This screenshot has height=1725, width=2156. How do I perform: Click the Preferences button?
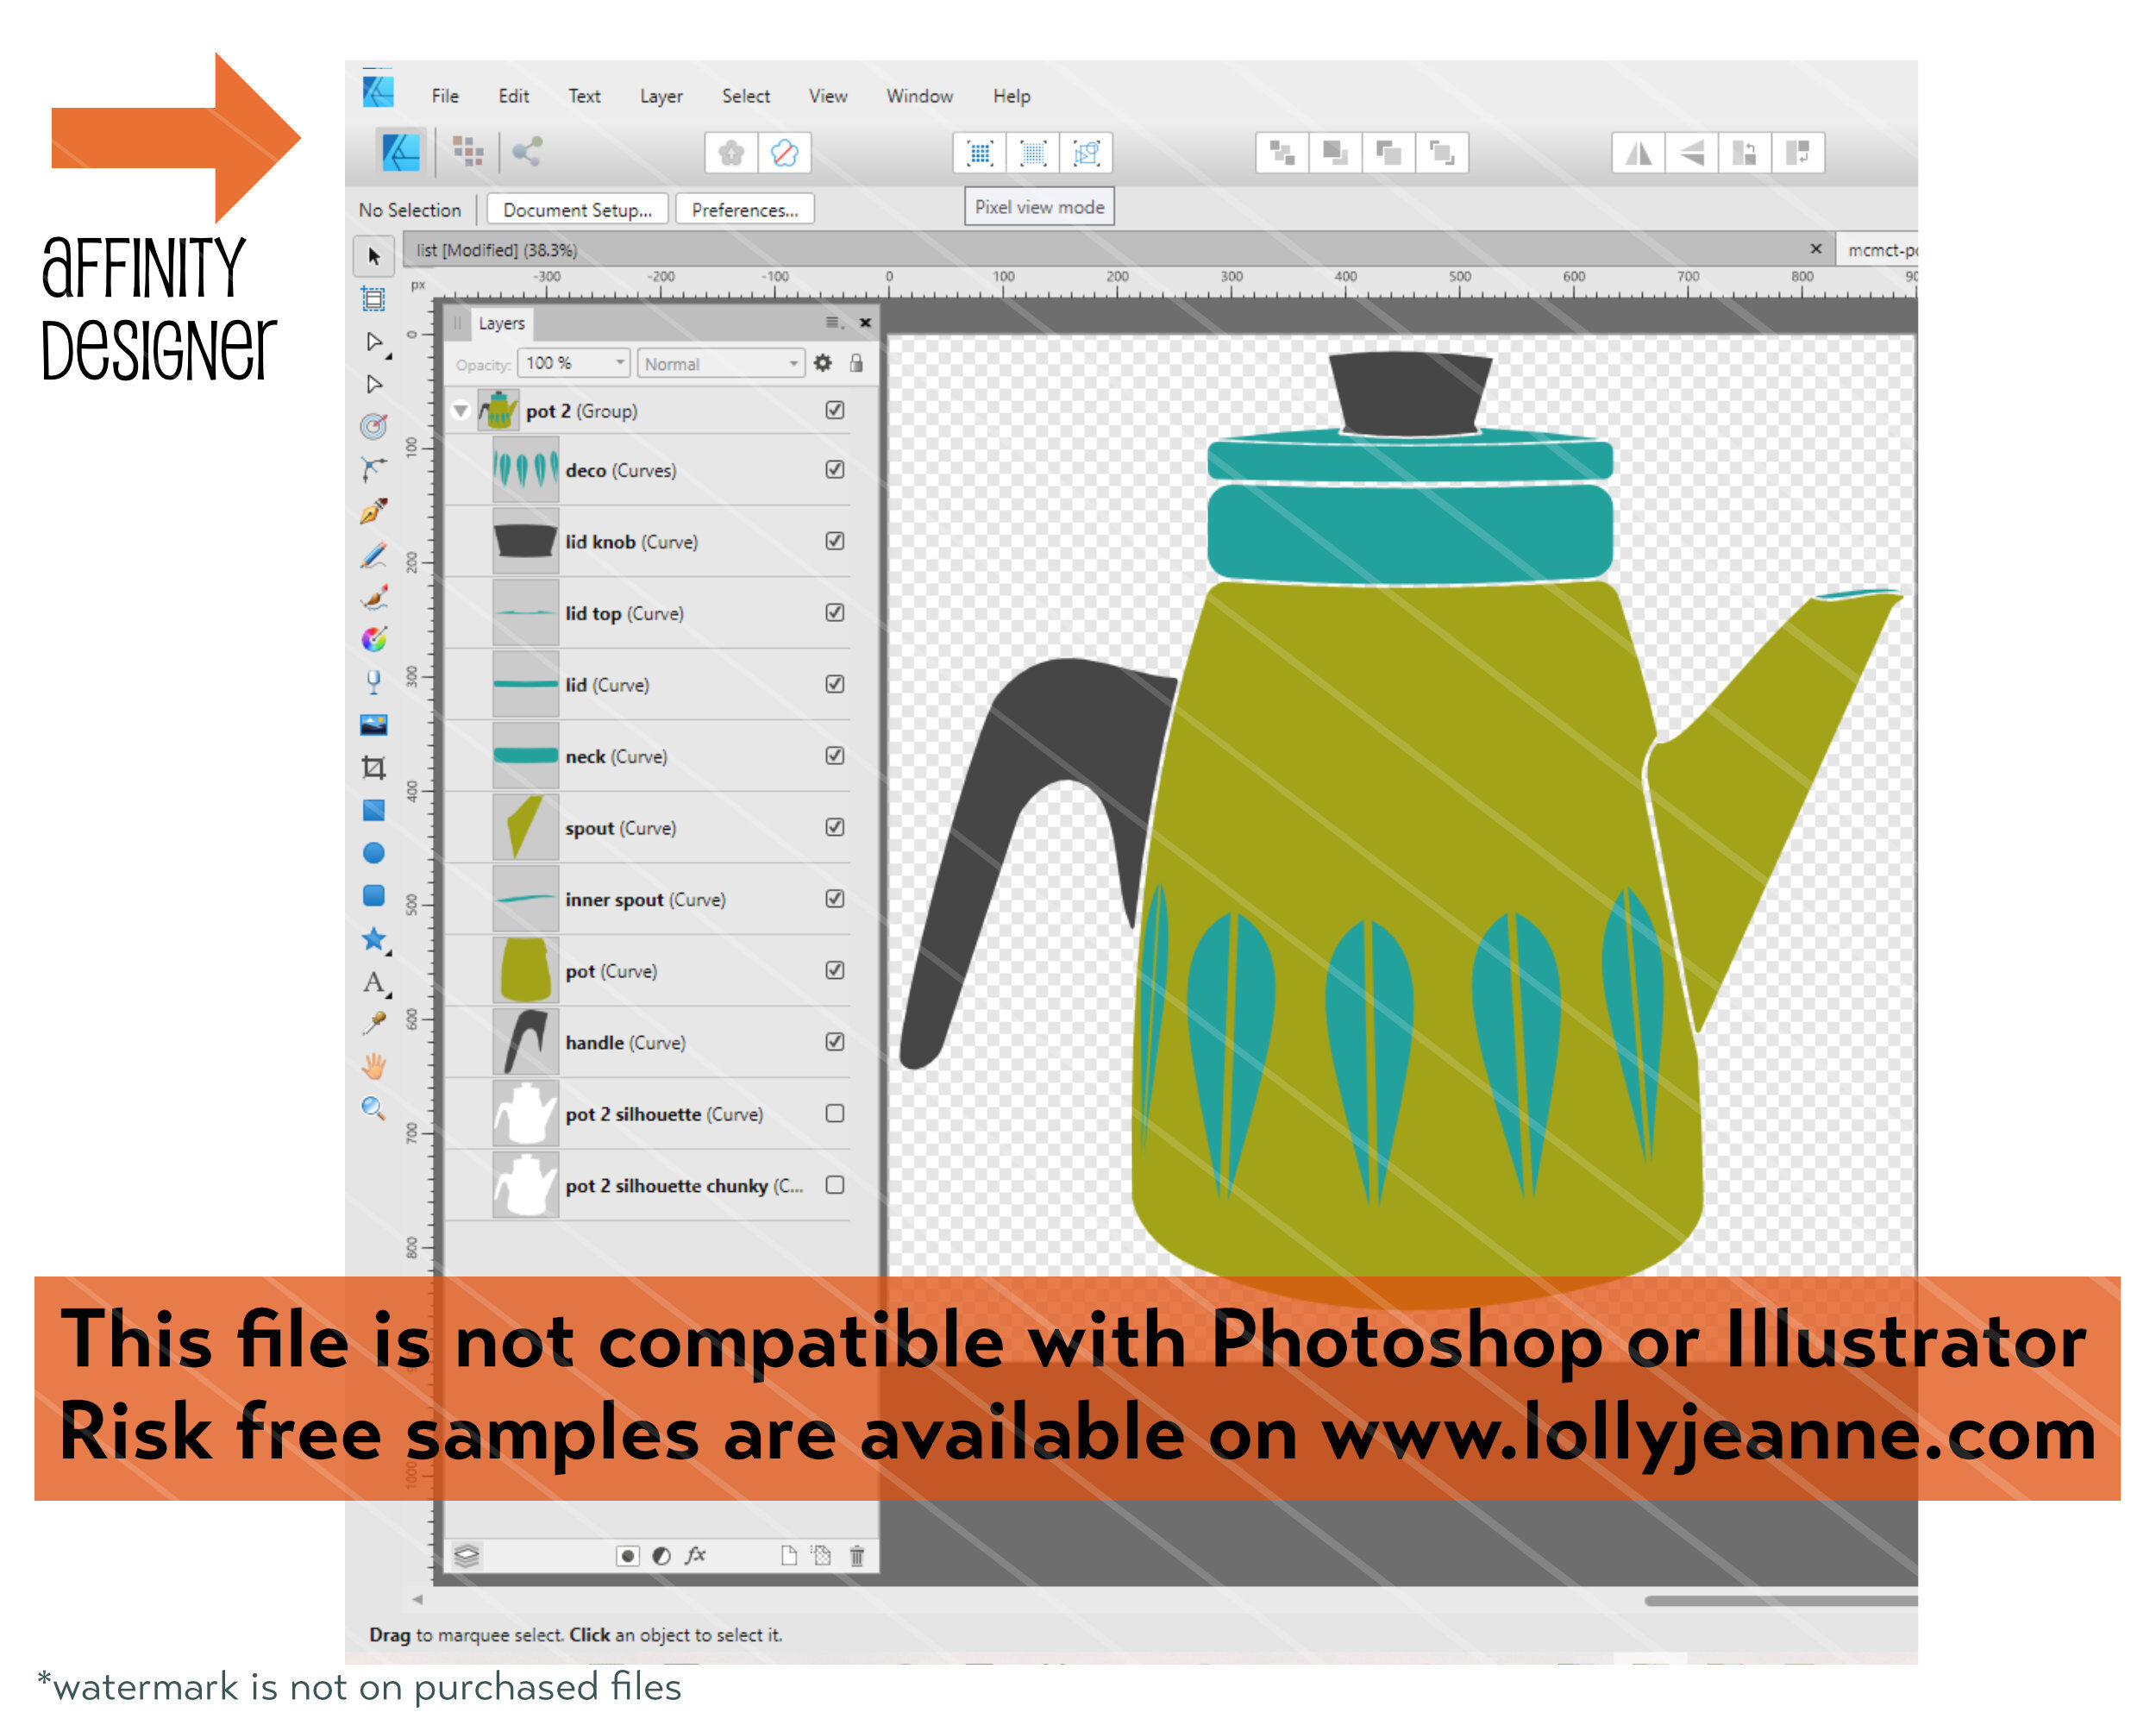(x=744, y=209)
